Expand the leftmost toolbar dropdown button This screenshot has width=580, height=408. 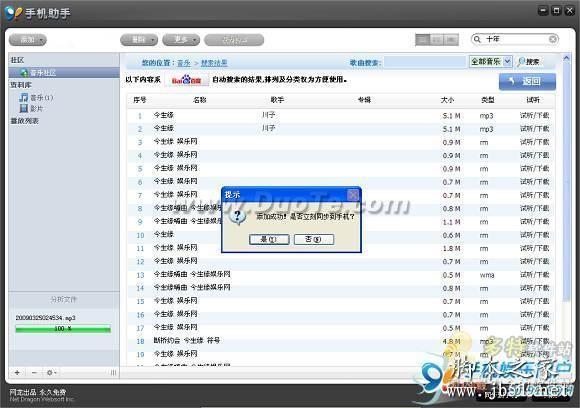tap(28, 40)
